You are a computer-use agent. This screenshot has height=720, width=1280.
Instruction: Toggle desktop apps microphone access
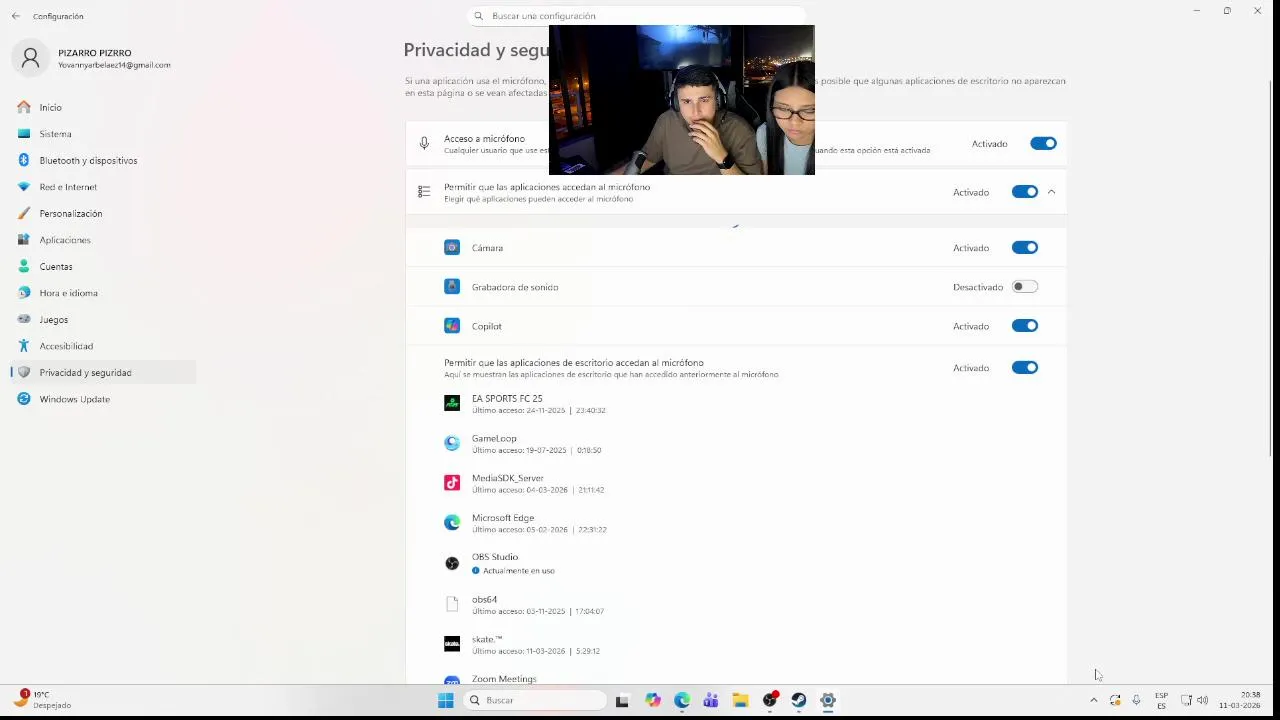pyautogui.click(x=1024, y=368)
